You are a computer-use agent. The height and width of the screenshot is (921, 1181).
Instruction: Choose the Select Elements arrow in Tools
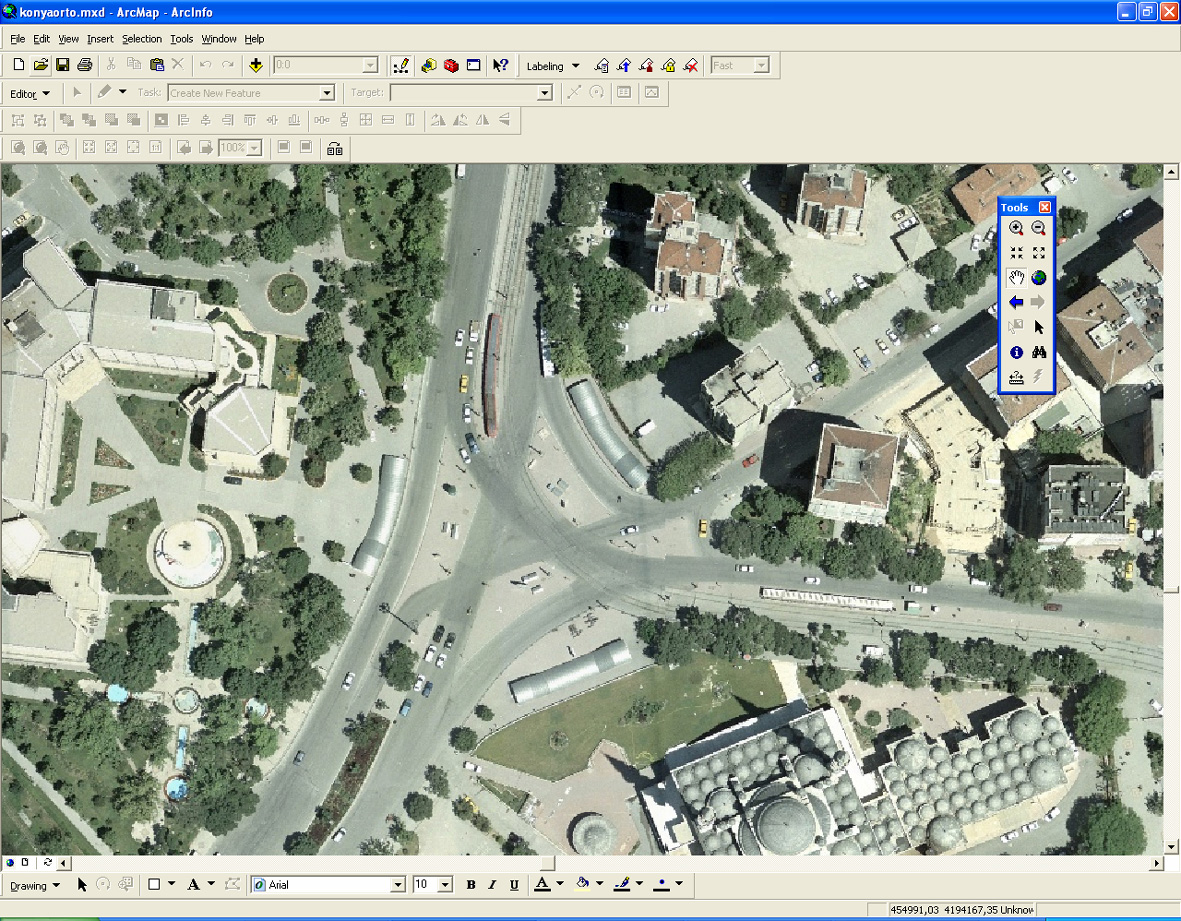[x=1039, y=328]
